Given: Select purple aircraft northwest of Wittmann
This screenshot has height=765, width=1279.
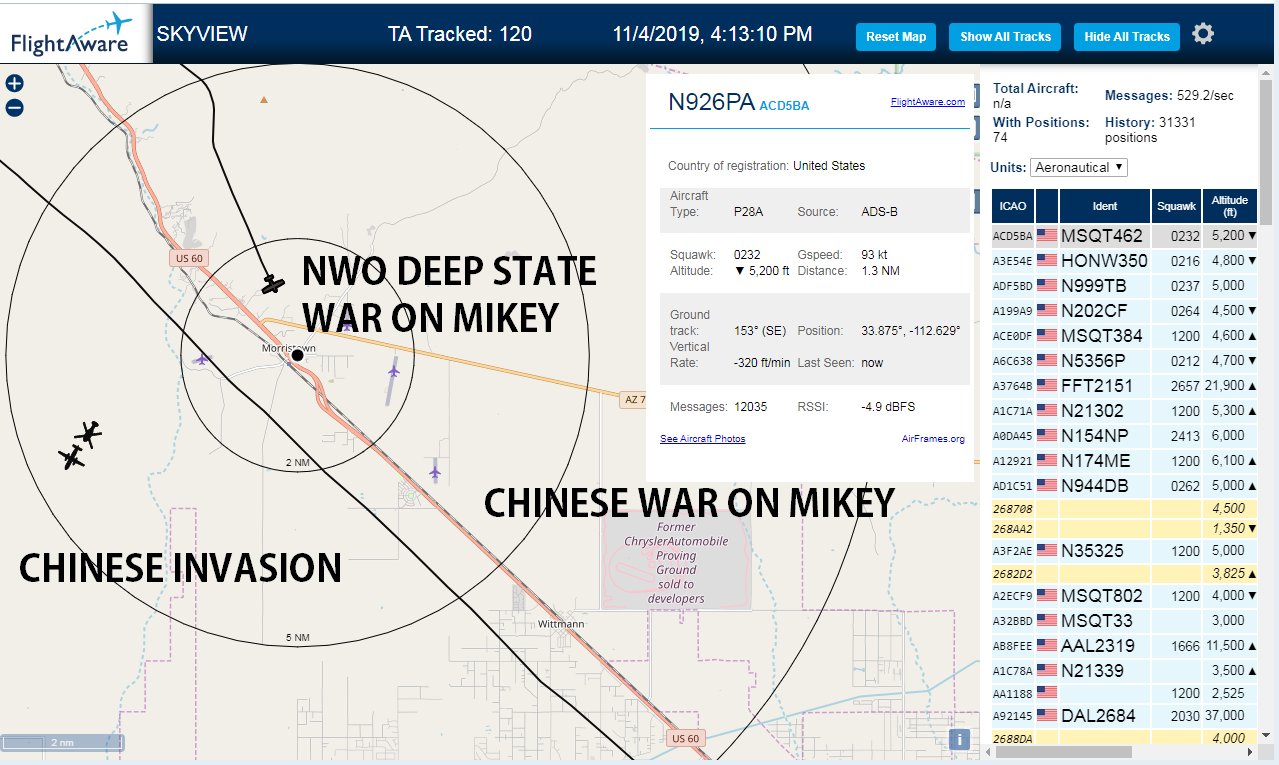Looking at the screenshot, I should 435,470.
